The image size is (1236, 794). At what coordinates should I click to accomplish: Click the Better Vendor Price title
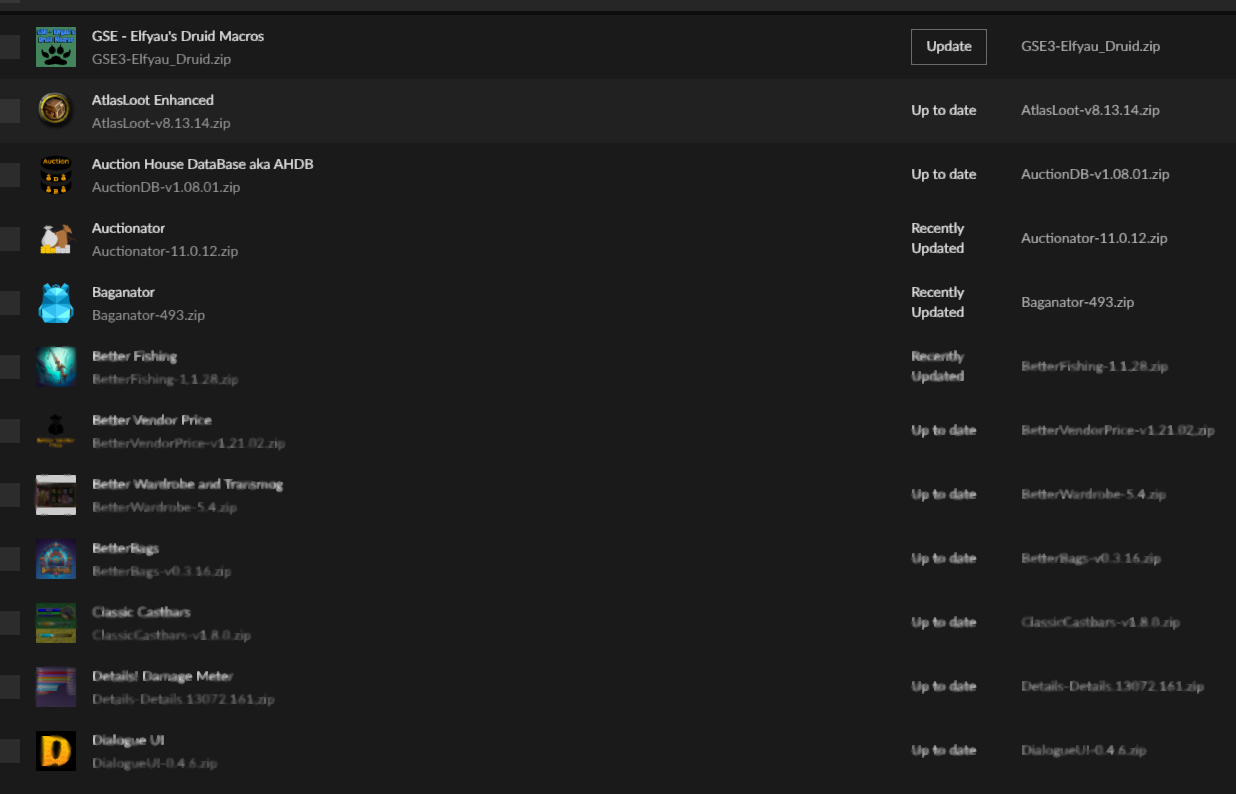[x=152, y=420]
